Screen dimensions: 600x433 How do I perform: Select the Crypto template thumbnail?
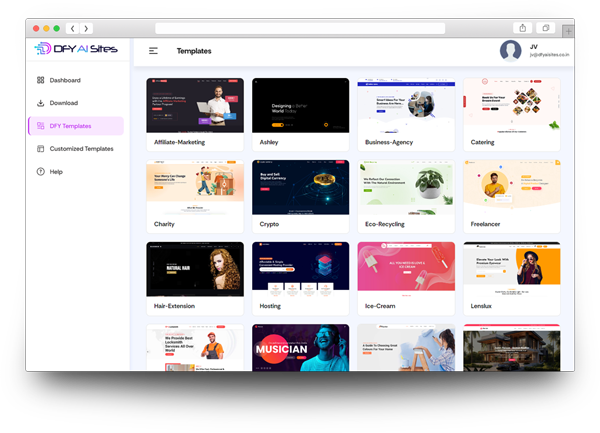click(x=300, y=187)
